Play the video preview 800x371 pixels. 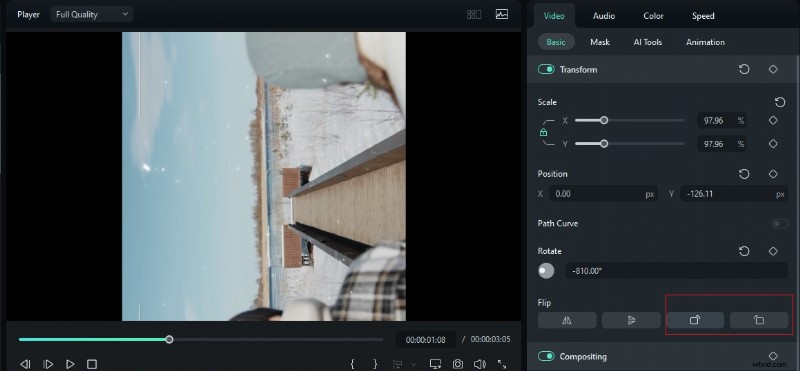pos(70,364)
